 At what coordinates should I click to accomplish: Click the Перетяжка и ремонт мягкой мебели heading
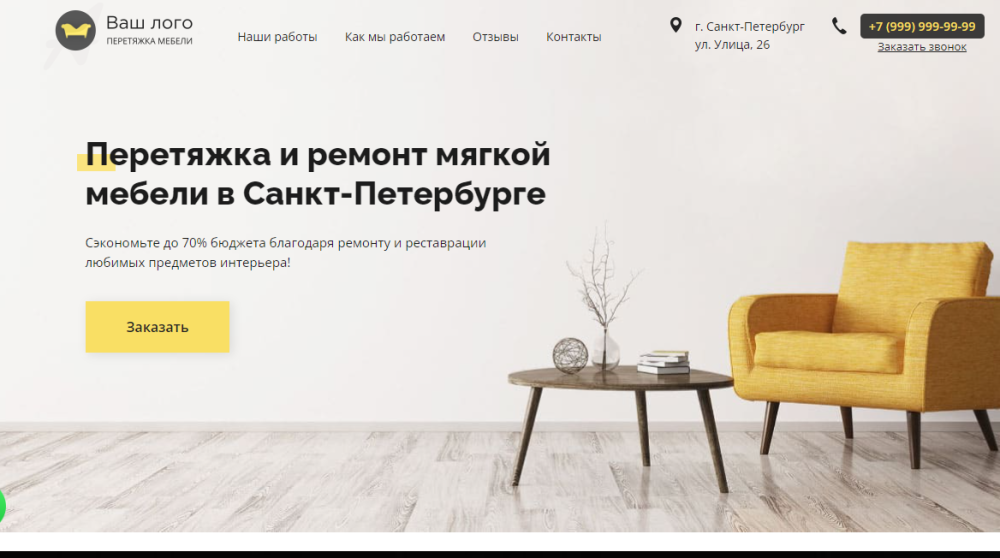coord(318,173)
